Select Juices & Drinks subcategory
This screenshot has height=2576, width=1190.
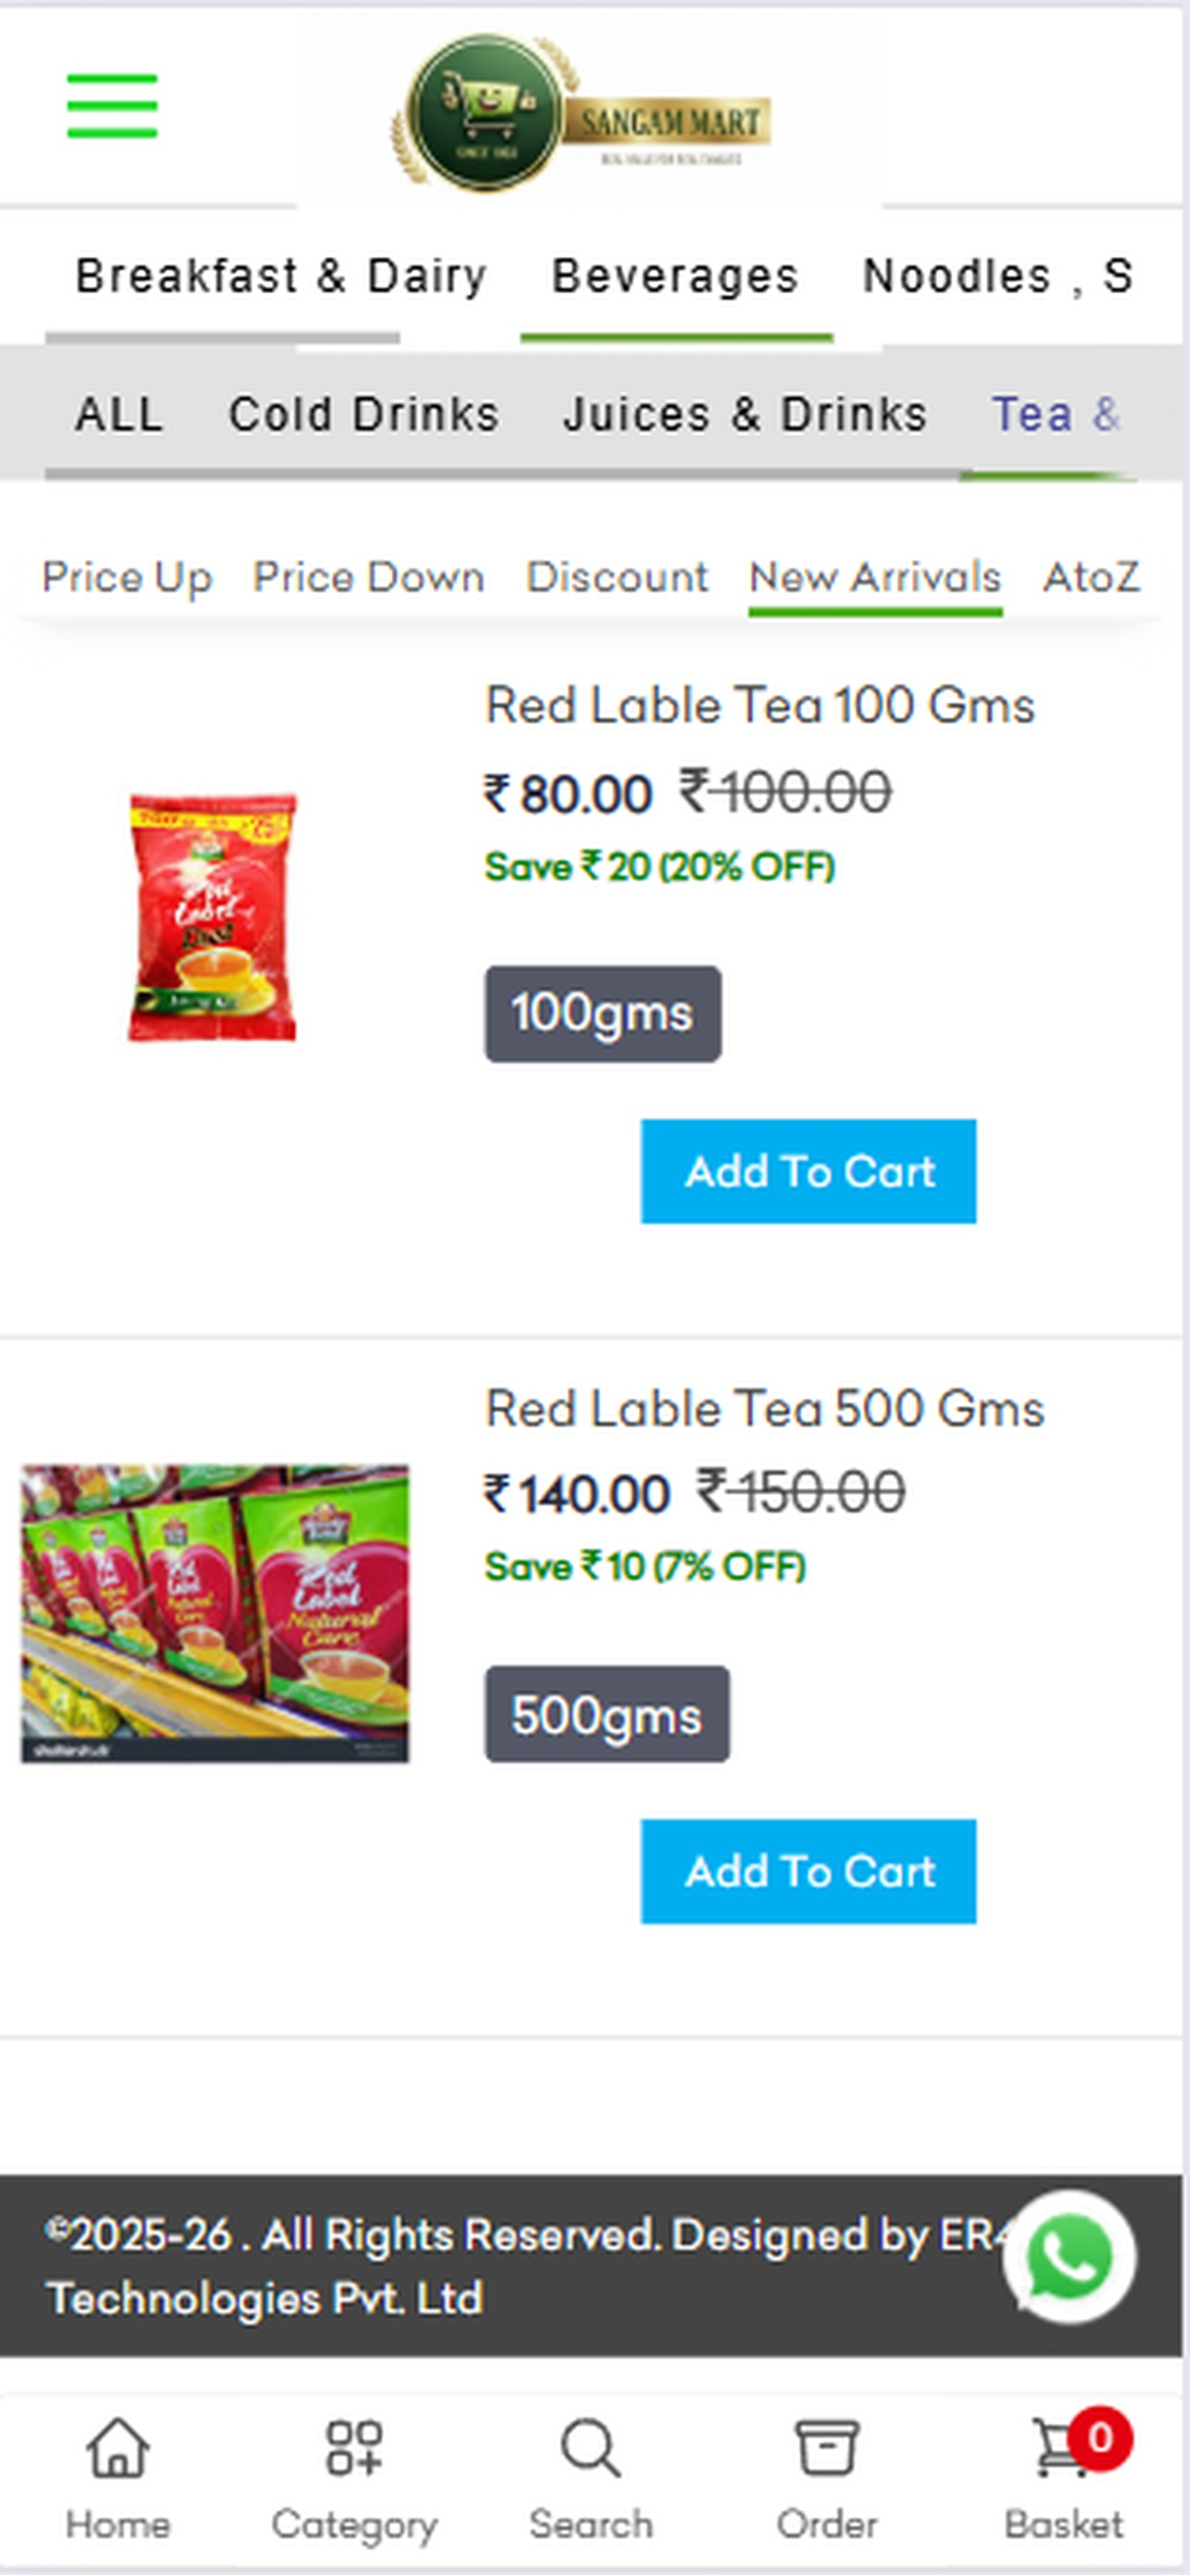(x=745, y=414)
